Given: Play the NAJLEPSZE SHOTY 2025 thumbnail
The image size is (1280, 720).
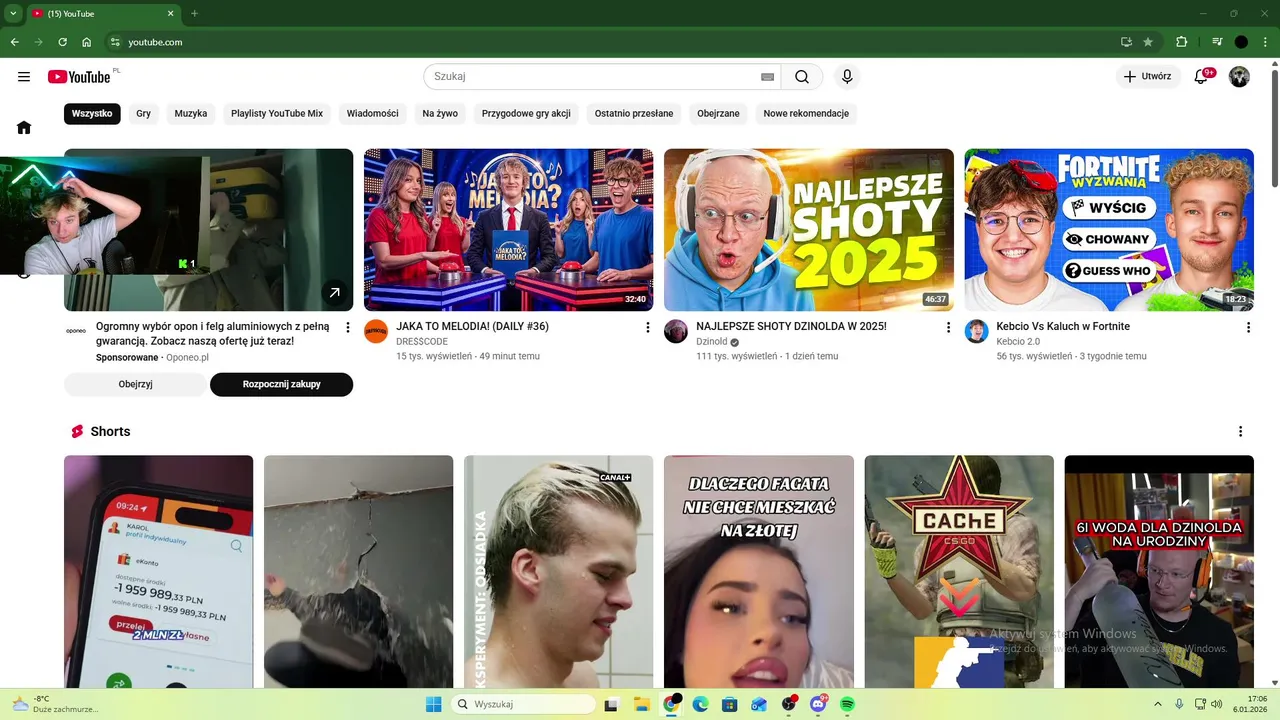Looking at the screenshot, I should point(809,230).
